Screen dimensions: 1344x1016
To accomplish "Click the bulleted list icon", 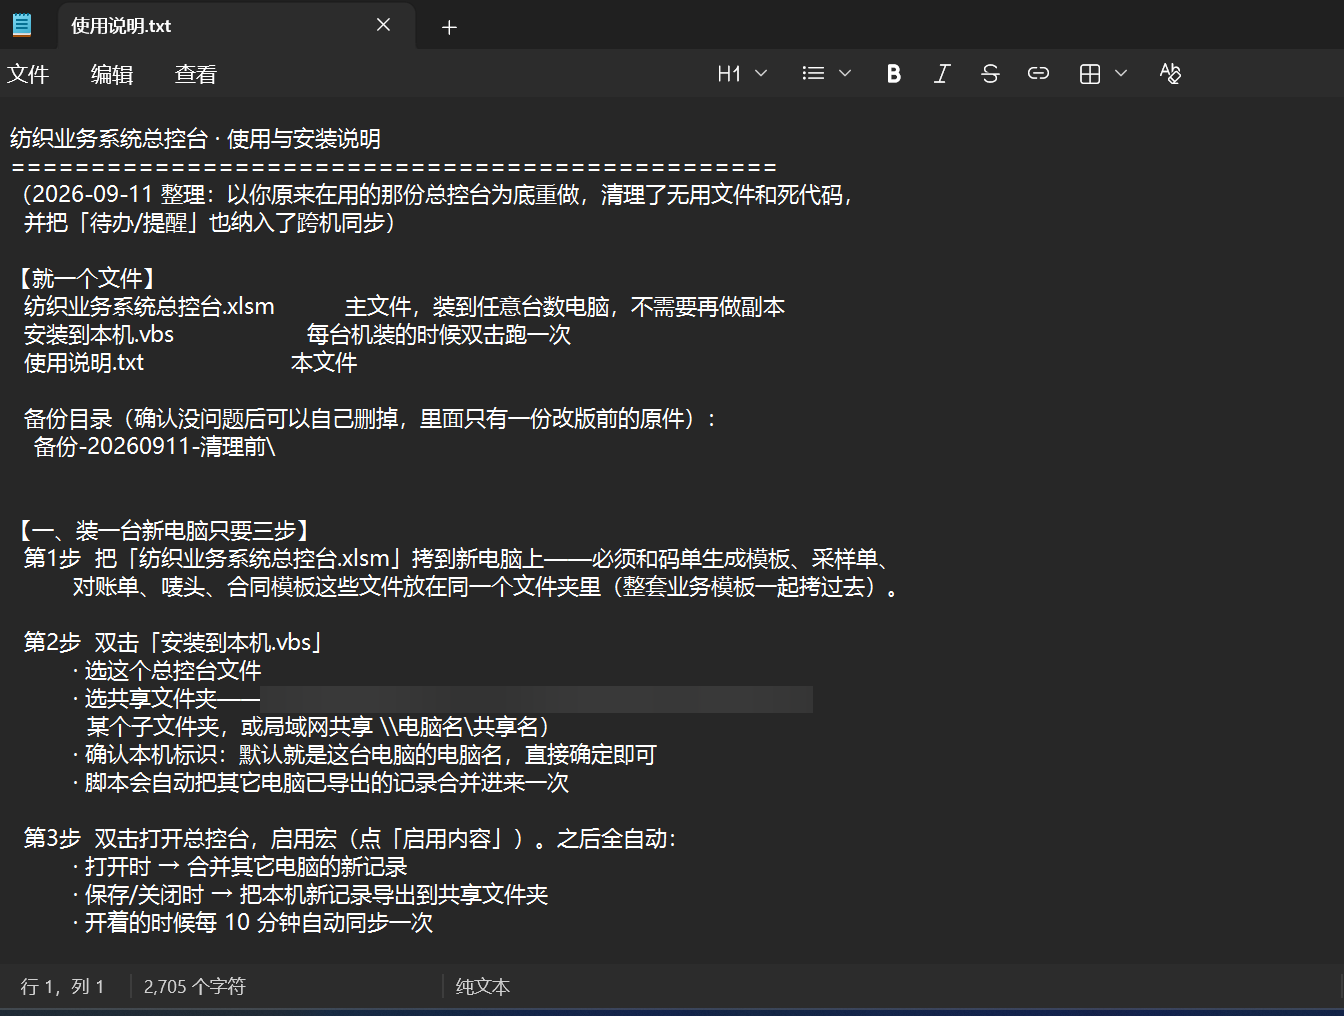I will pyautogui.click(x=813, y=74).
